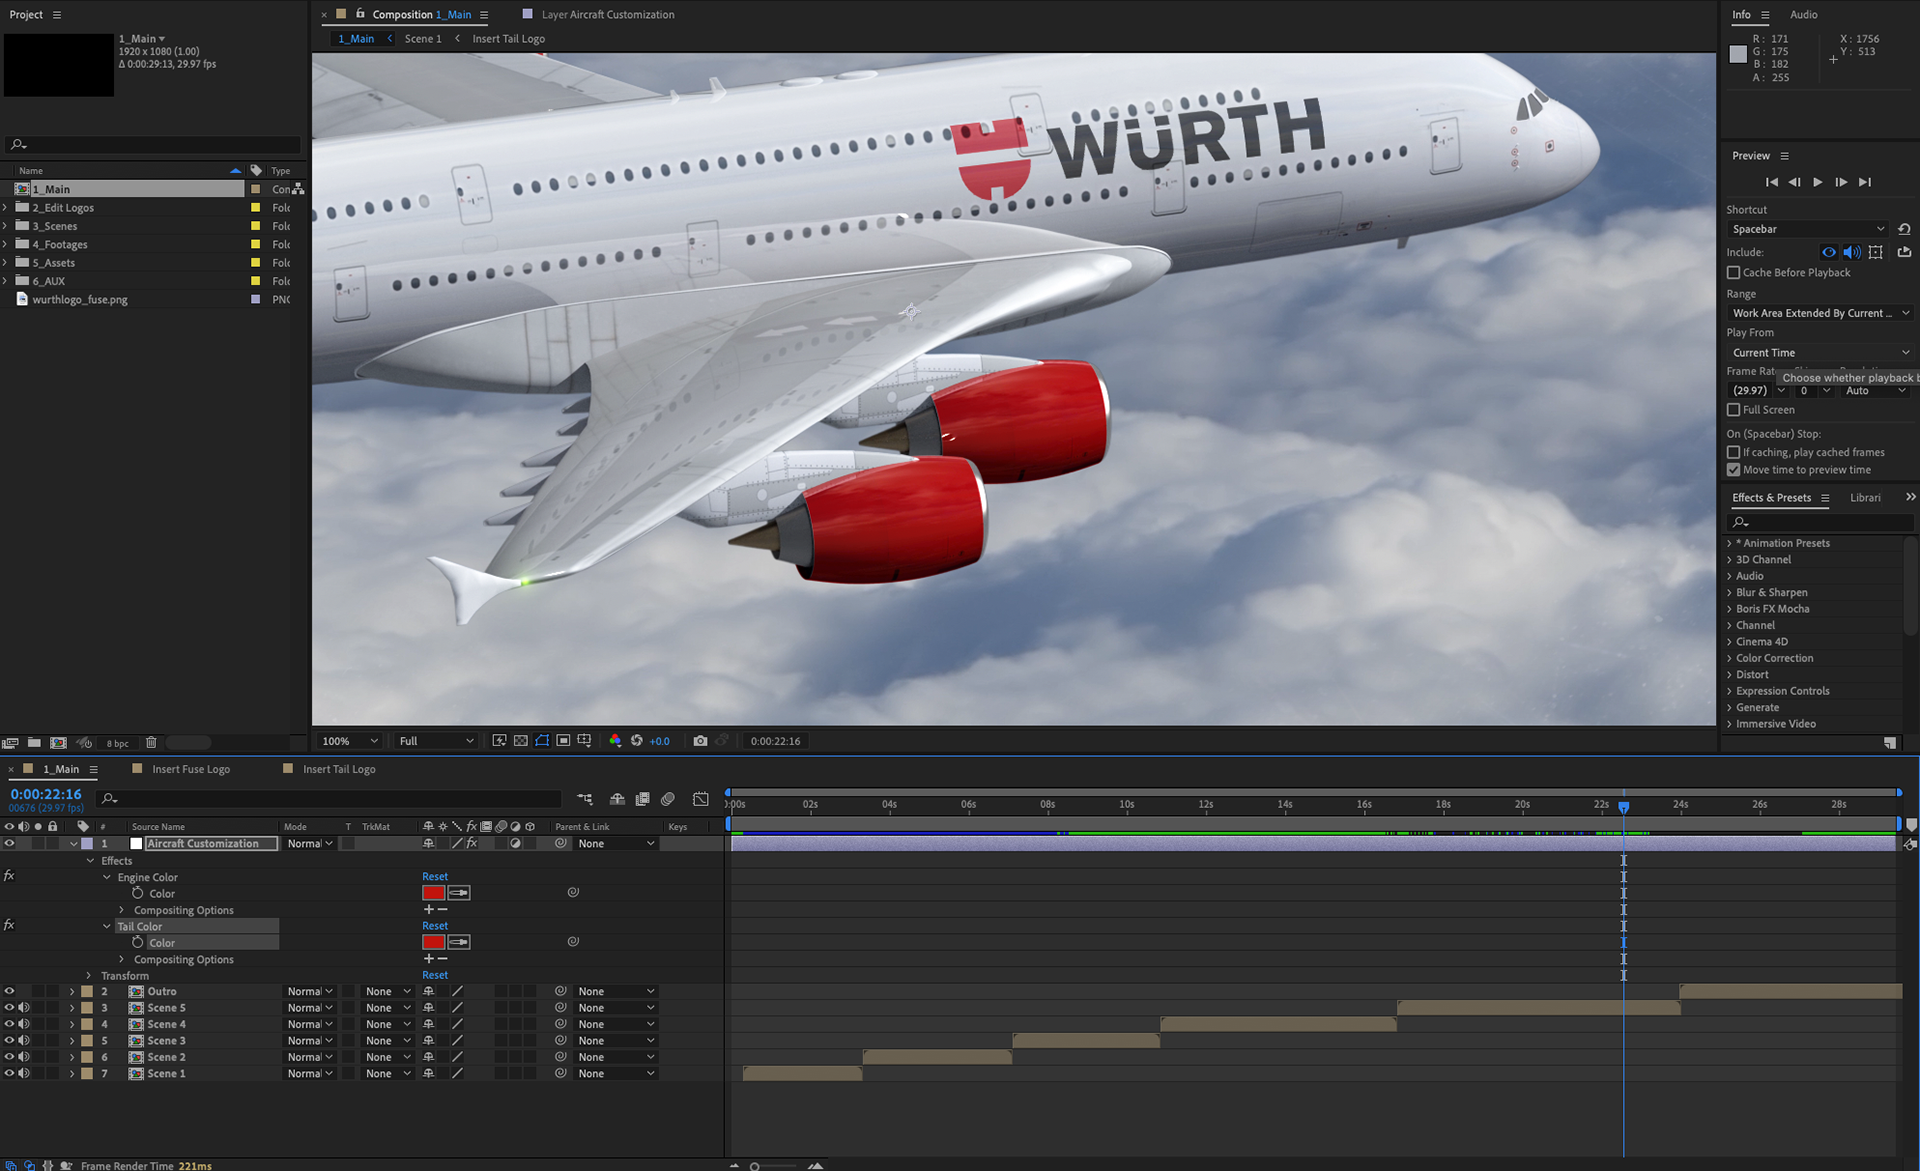Open the Tail Color red swatch
The image size is (1920, 1171).
[433, 942]
